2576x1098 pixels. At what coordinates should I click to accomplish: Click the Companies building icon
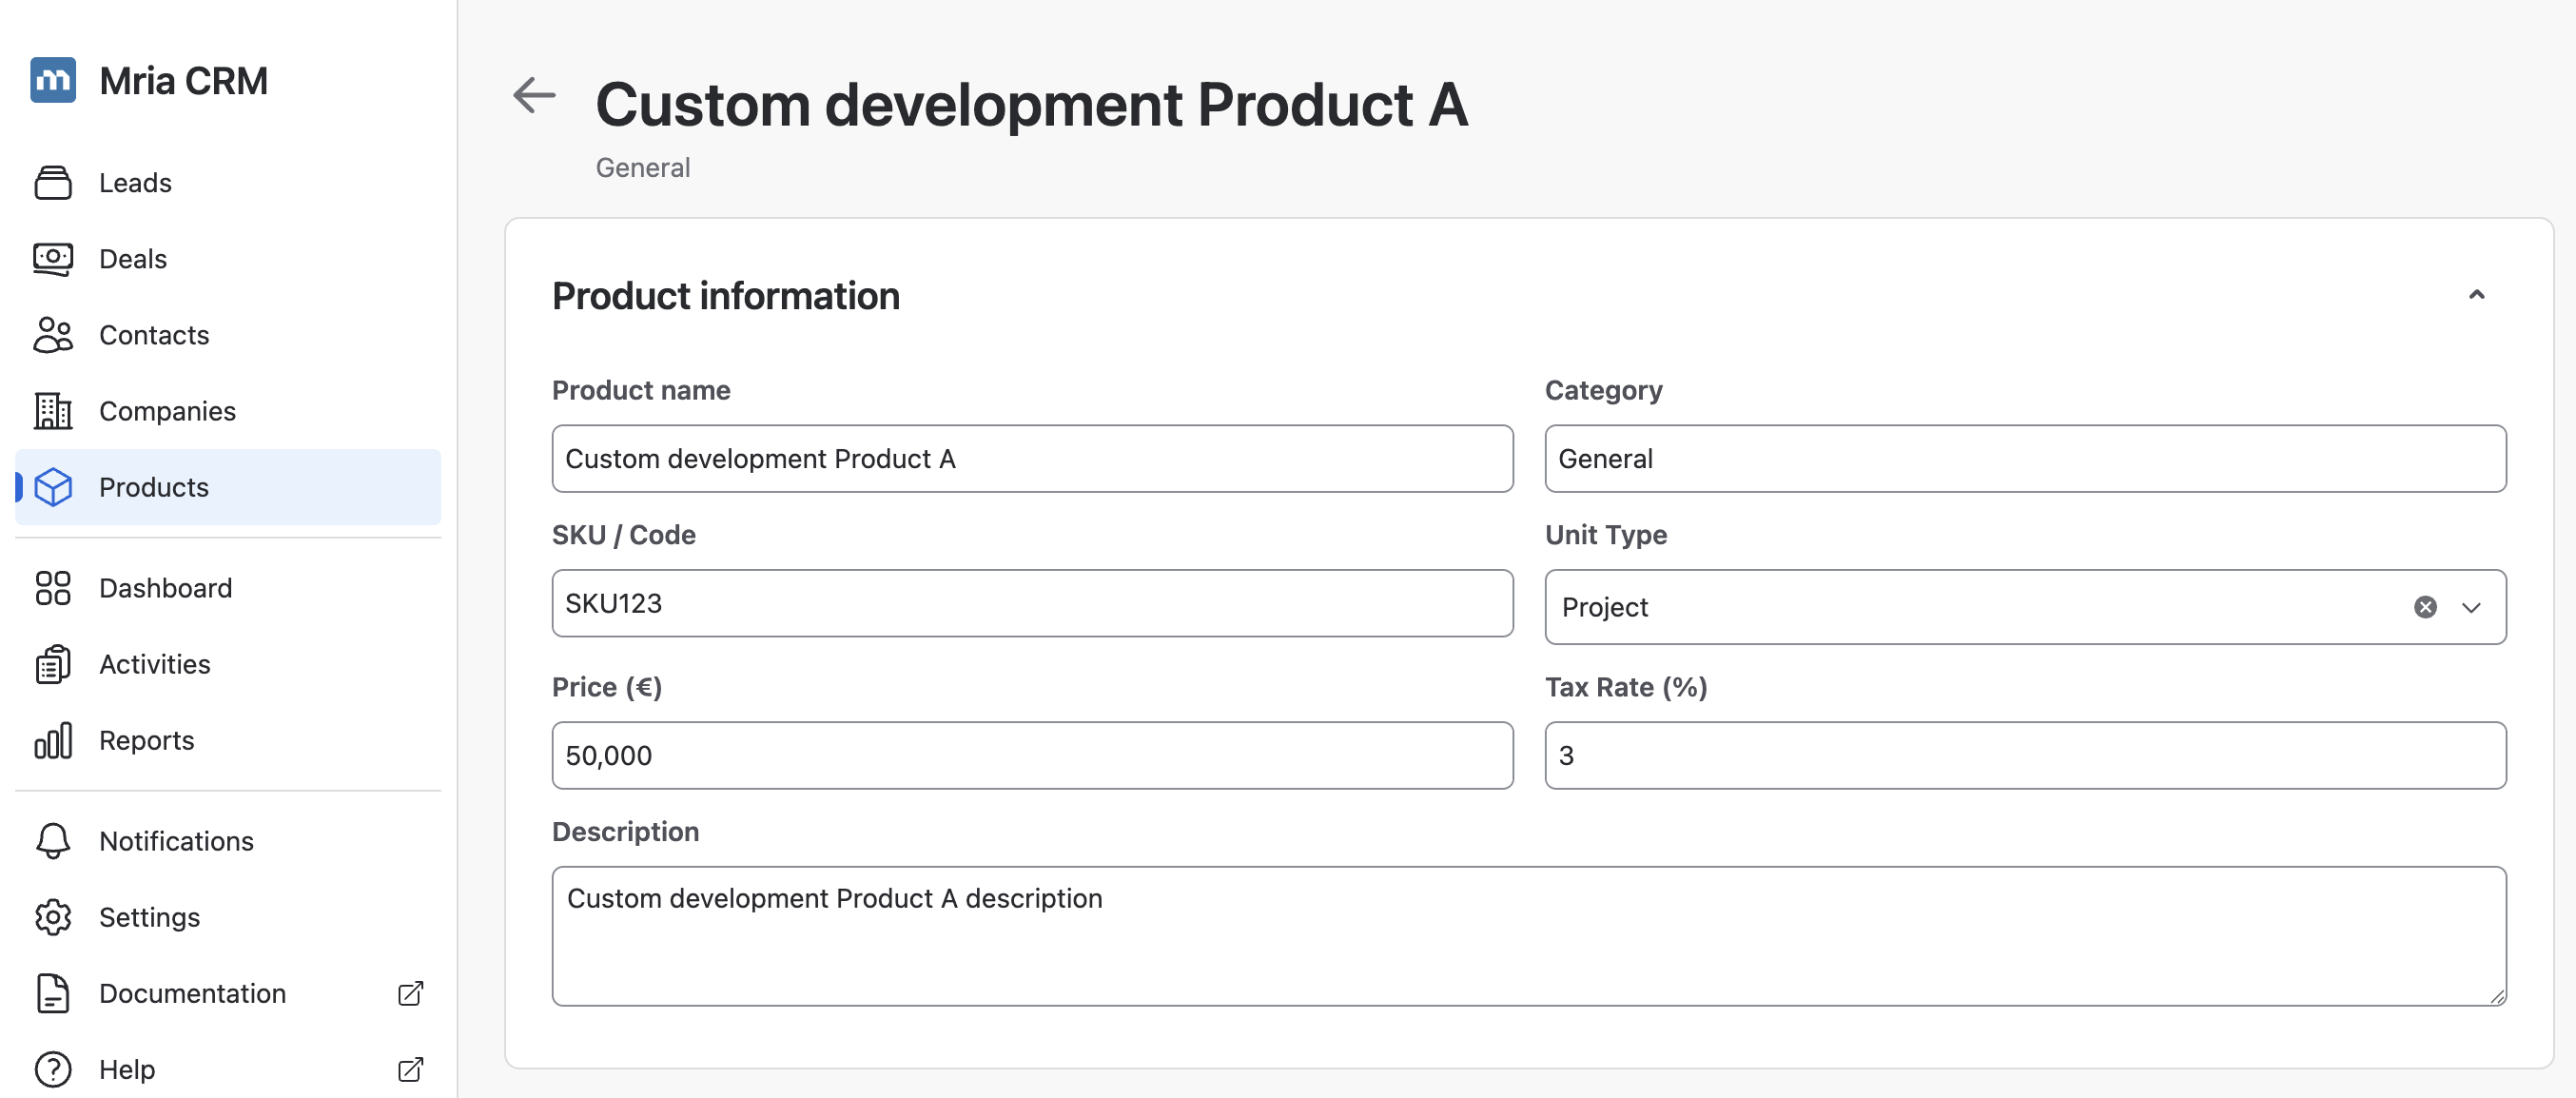53,411
